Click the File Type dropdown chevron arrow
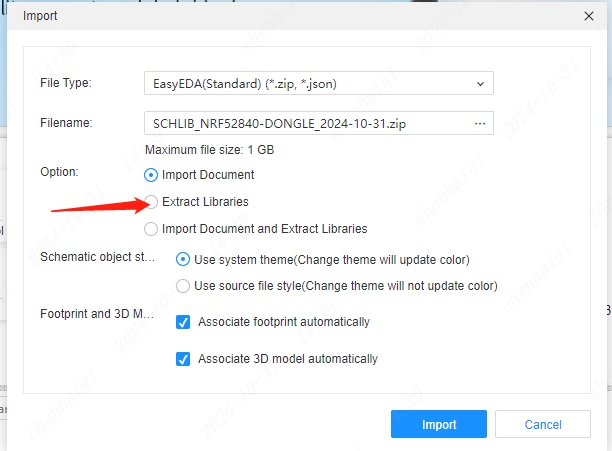Image resolution: width=612 pixels, height=451 pixels. [480, 84]
